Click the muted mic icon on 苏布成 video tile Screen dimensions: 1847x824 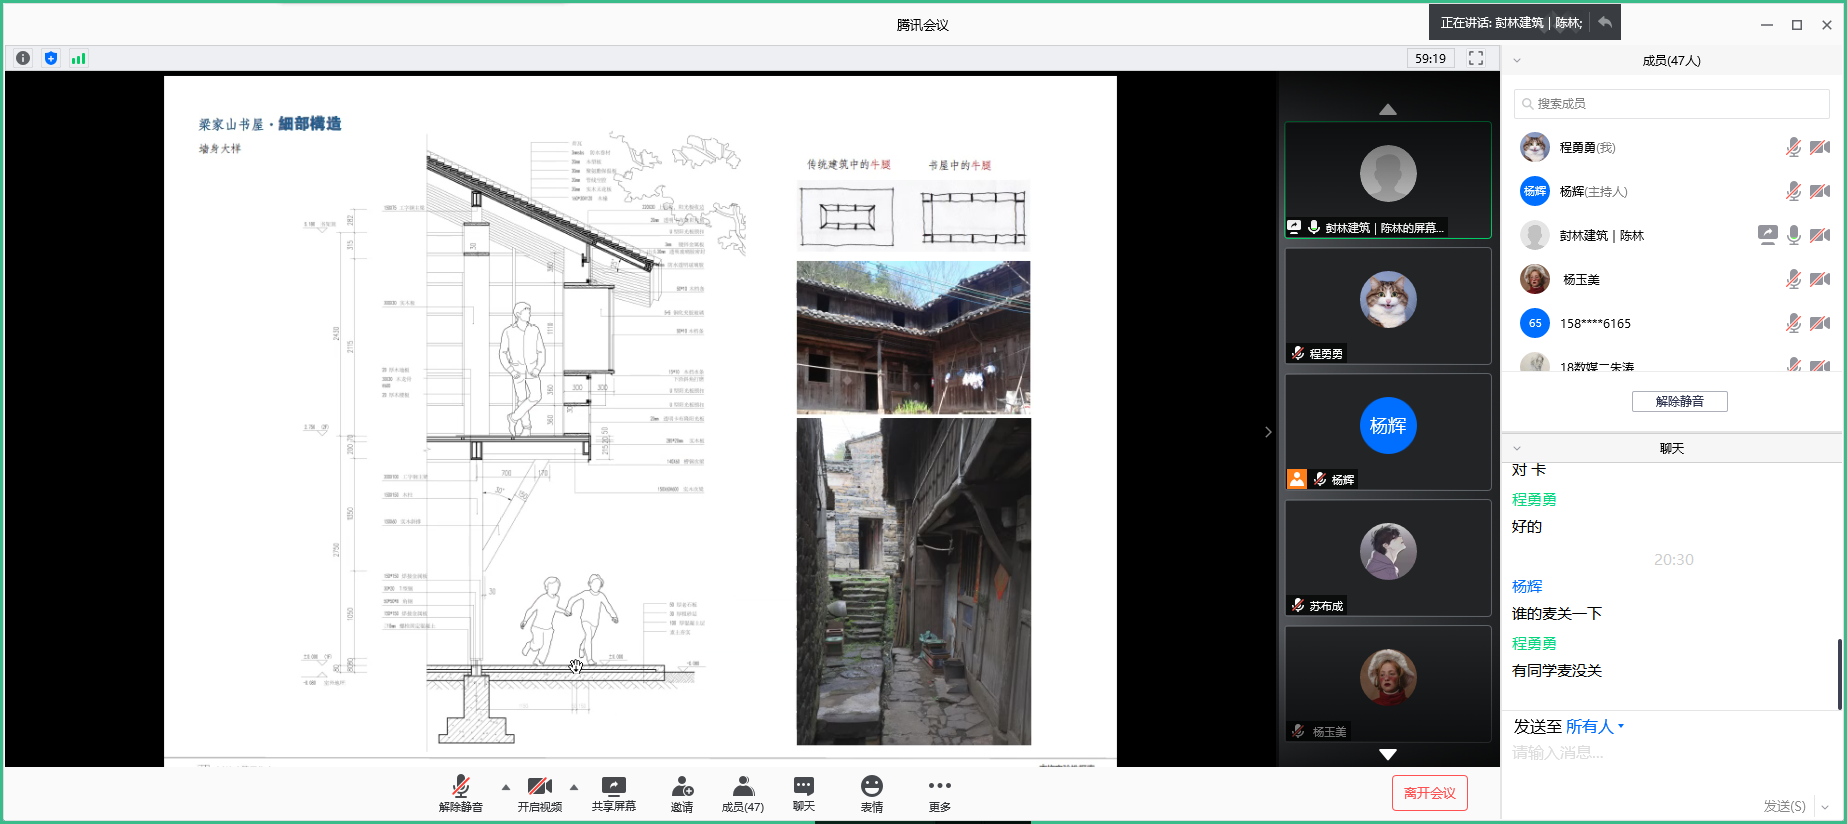pos(1298,605)
